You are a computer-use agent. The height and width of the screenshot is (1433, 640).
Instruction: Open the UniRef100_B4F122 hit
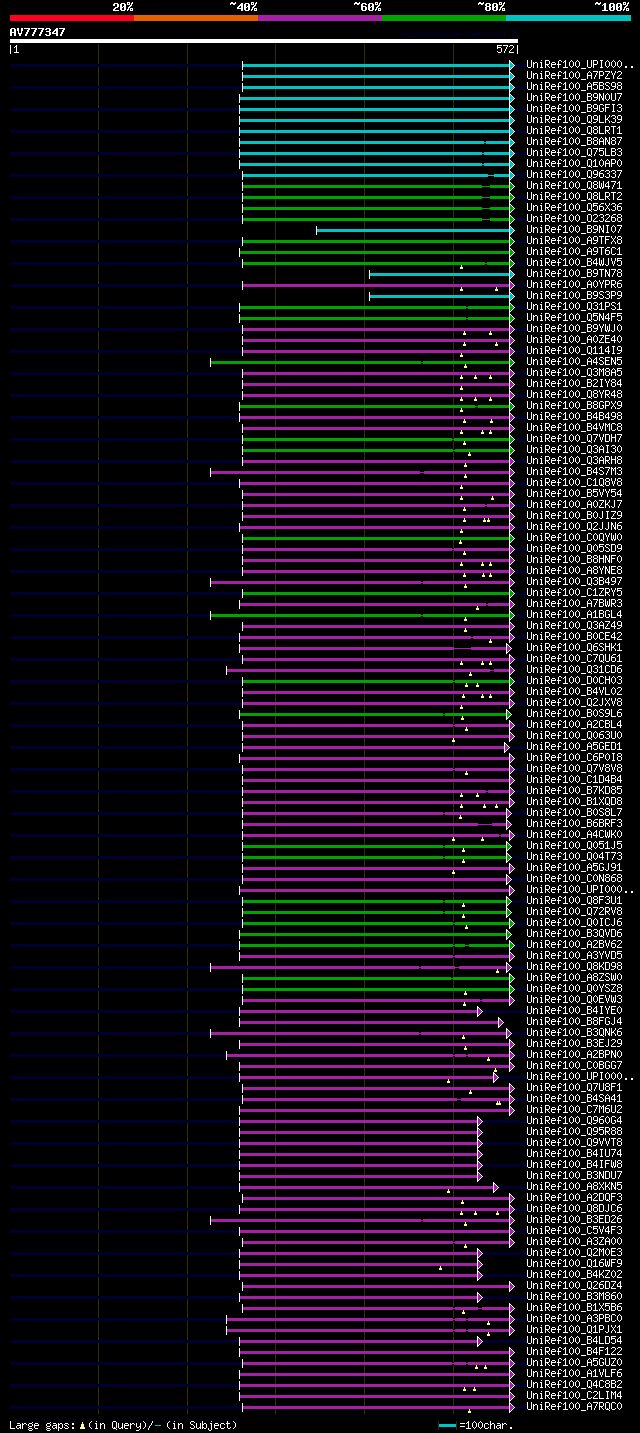pos(574,1352)
